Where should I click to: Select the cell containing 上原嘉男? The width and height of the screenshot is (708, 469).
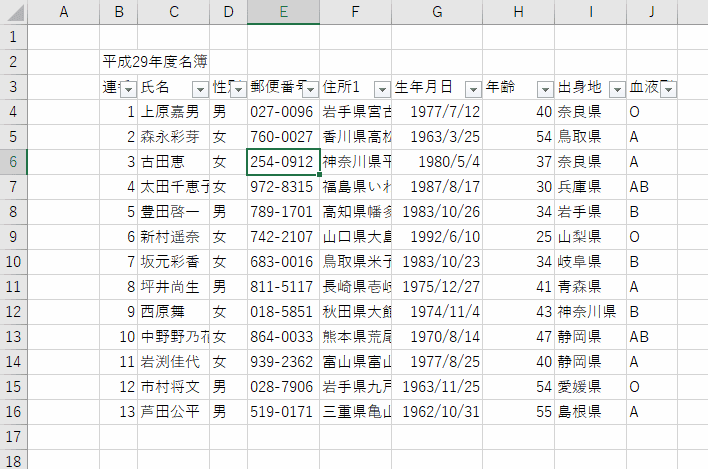[x=172, y=112]
